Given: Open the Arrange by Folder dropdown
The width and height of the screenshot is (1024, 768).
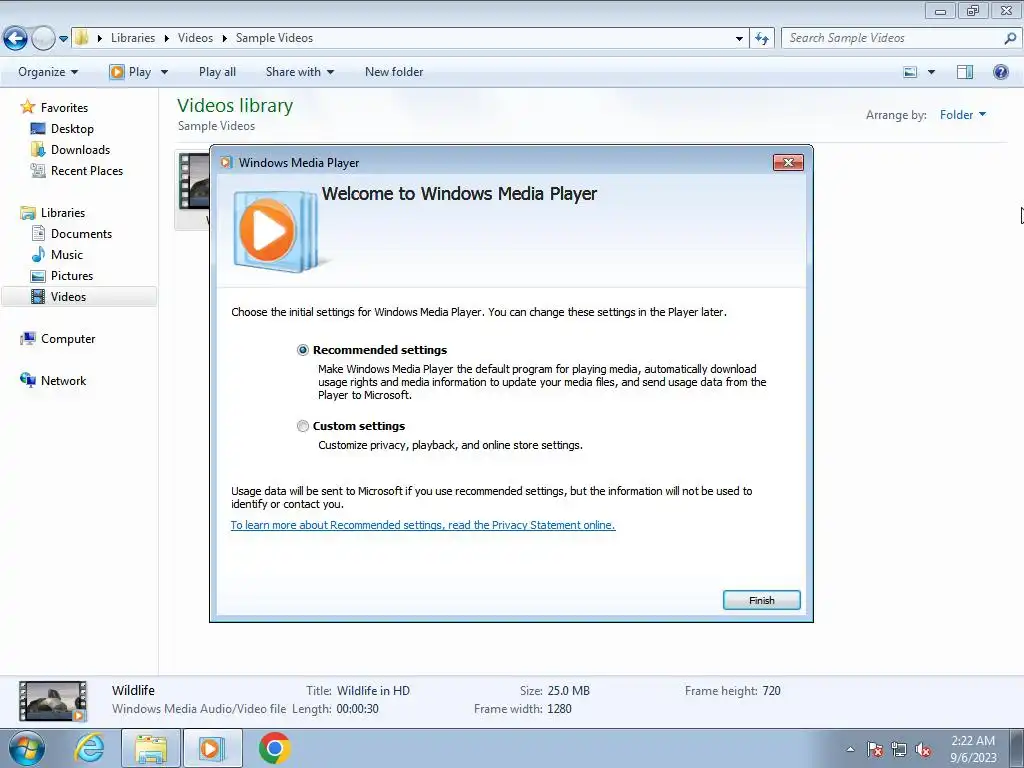Looking at the screenshot, I should tap(963, 115).
